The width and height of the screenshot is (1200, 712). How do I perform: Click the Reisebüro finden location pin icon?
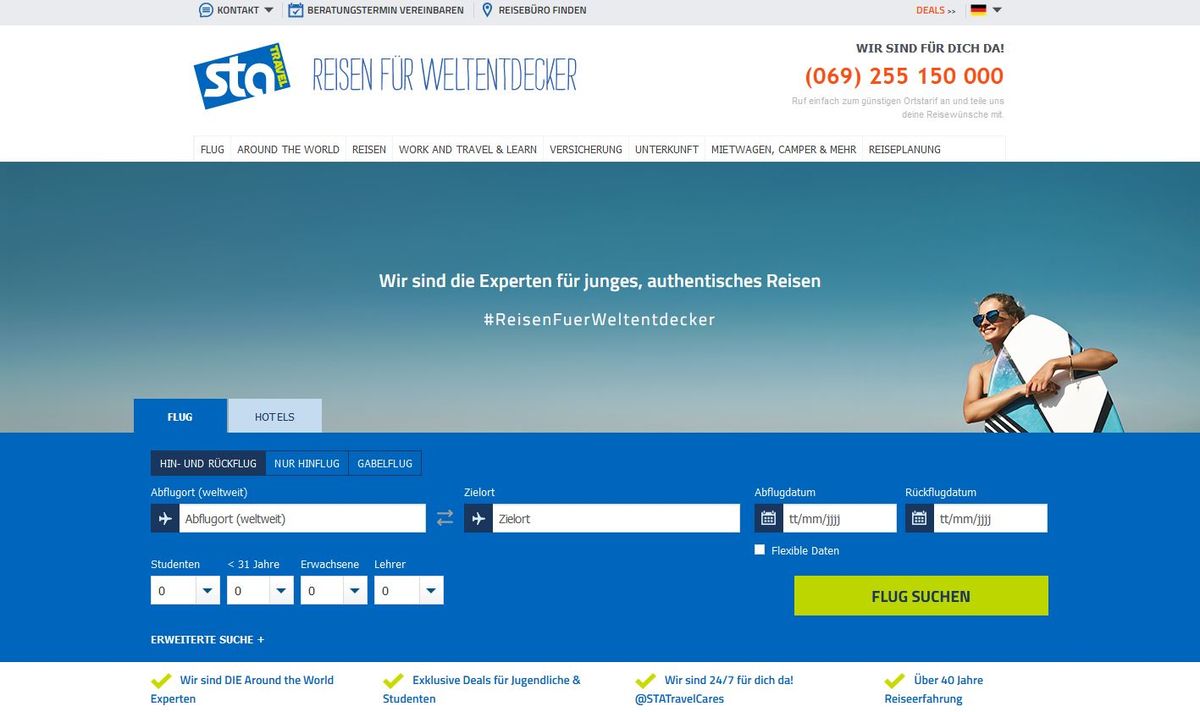(487, 10)
